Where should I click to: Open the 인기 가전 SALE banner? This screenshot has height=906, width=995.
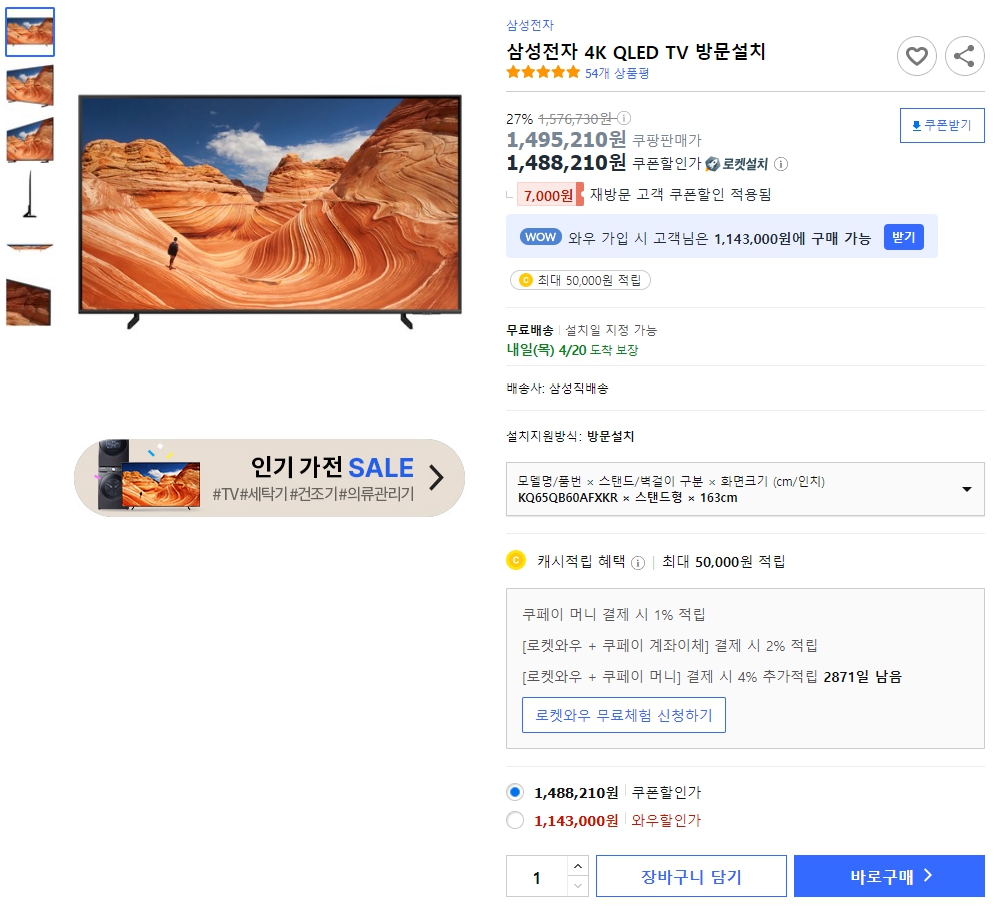click(268, 478)
